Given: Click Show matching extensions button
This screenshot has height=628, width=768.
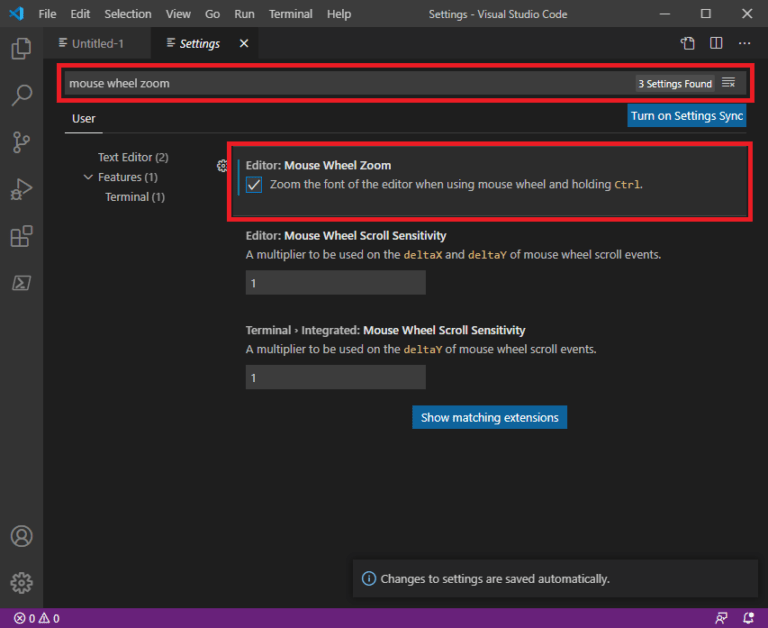Looking at the screenshot, I should (489, 417).
